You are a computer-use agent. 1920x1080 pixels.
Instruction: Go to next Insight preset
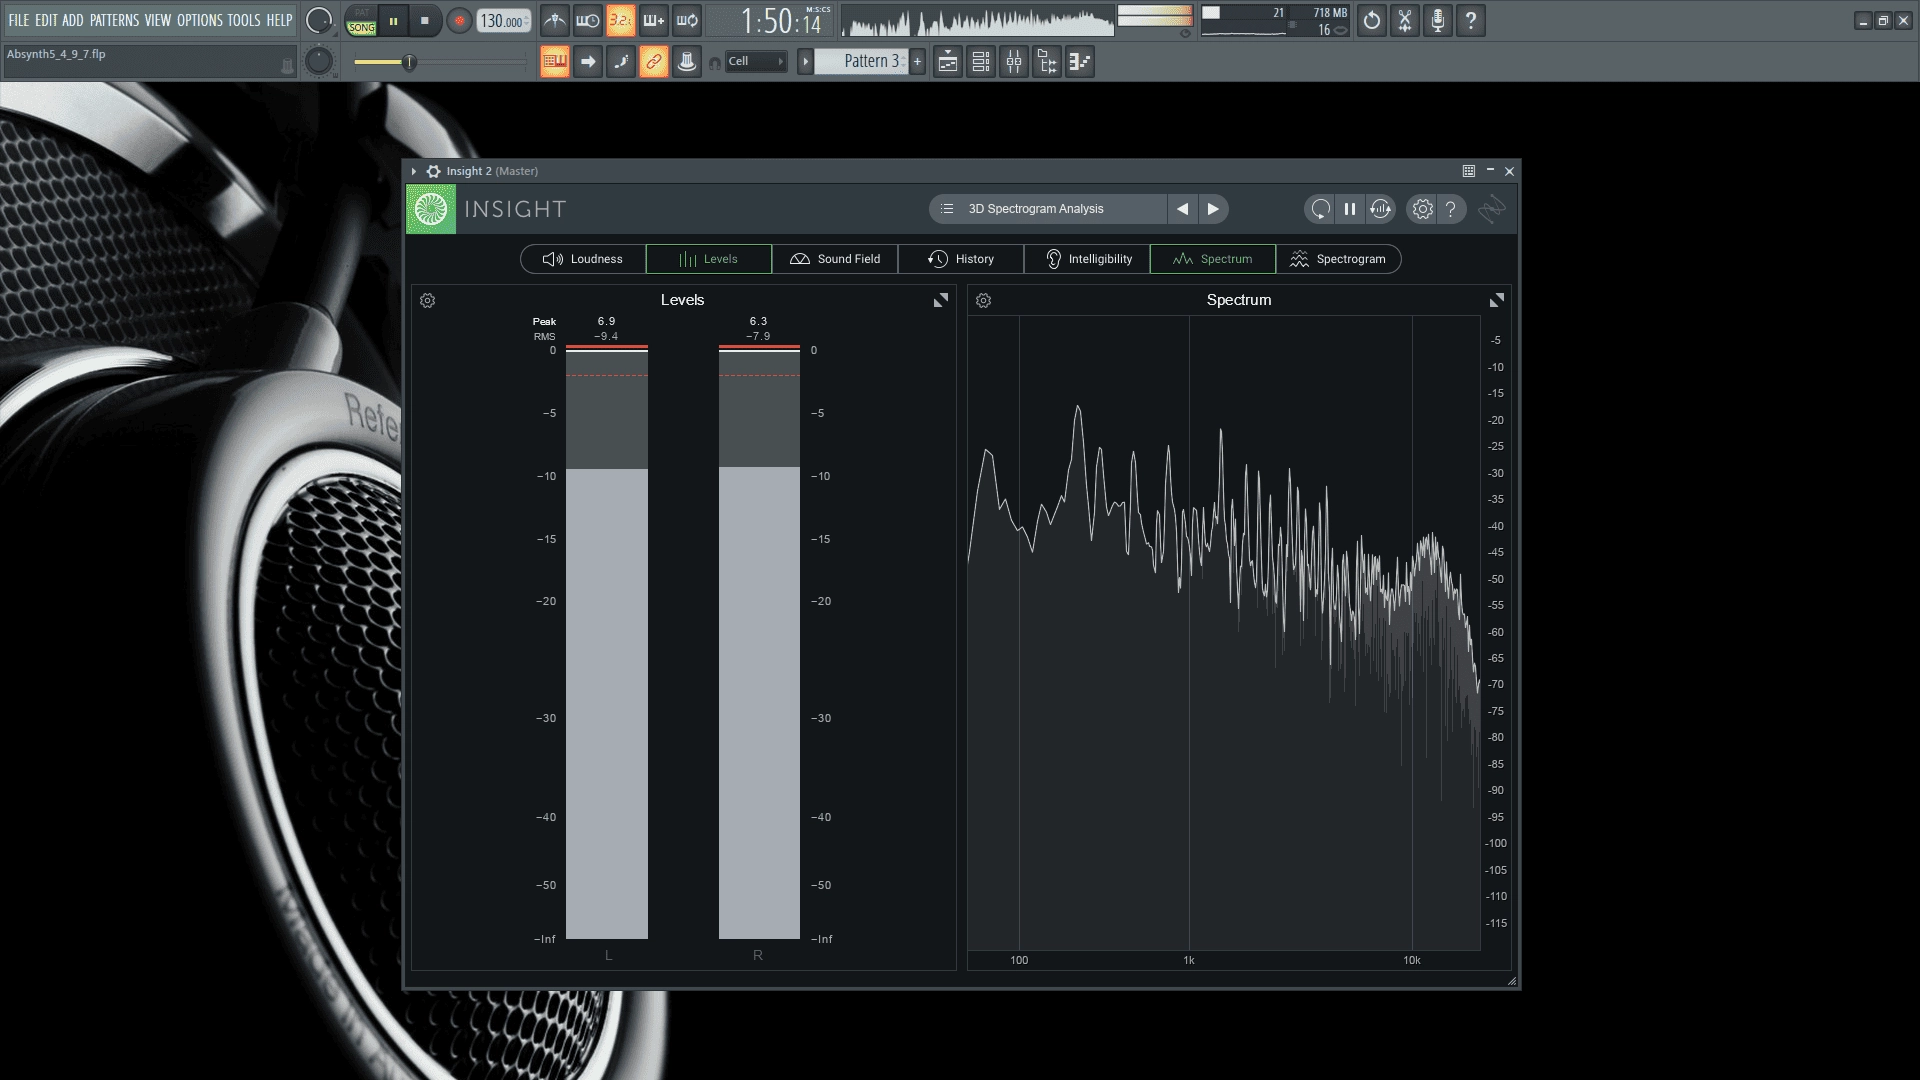(1213, 209)
